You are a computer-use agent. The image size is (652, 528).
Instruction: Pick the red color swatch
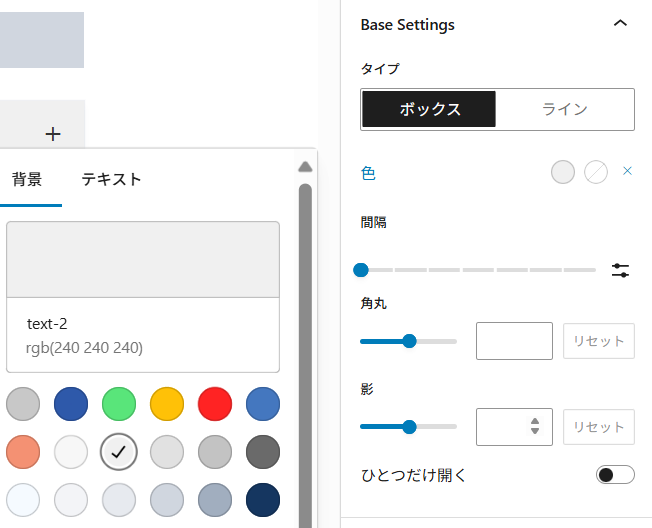pos(215,404)
